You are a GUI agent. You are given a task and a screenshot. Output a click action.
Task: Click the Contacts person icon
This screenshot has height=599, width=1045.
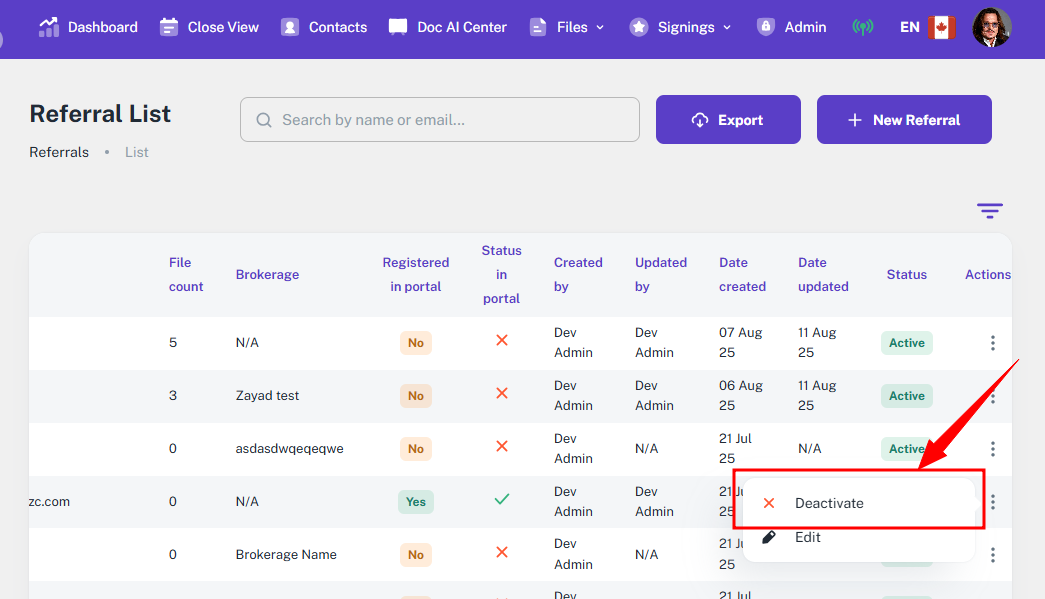[x=290, y=27]
